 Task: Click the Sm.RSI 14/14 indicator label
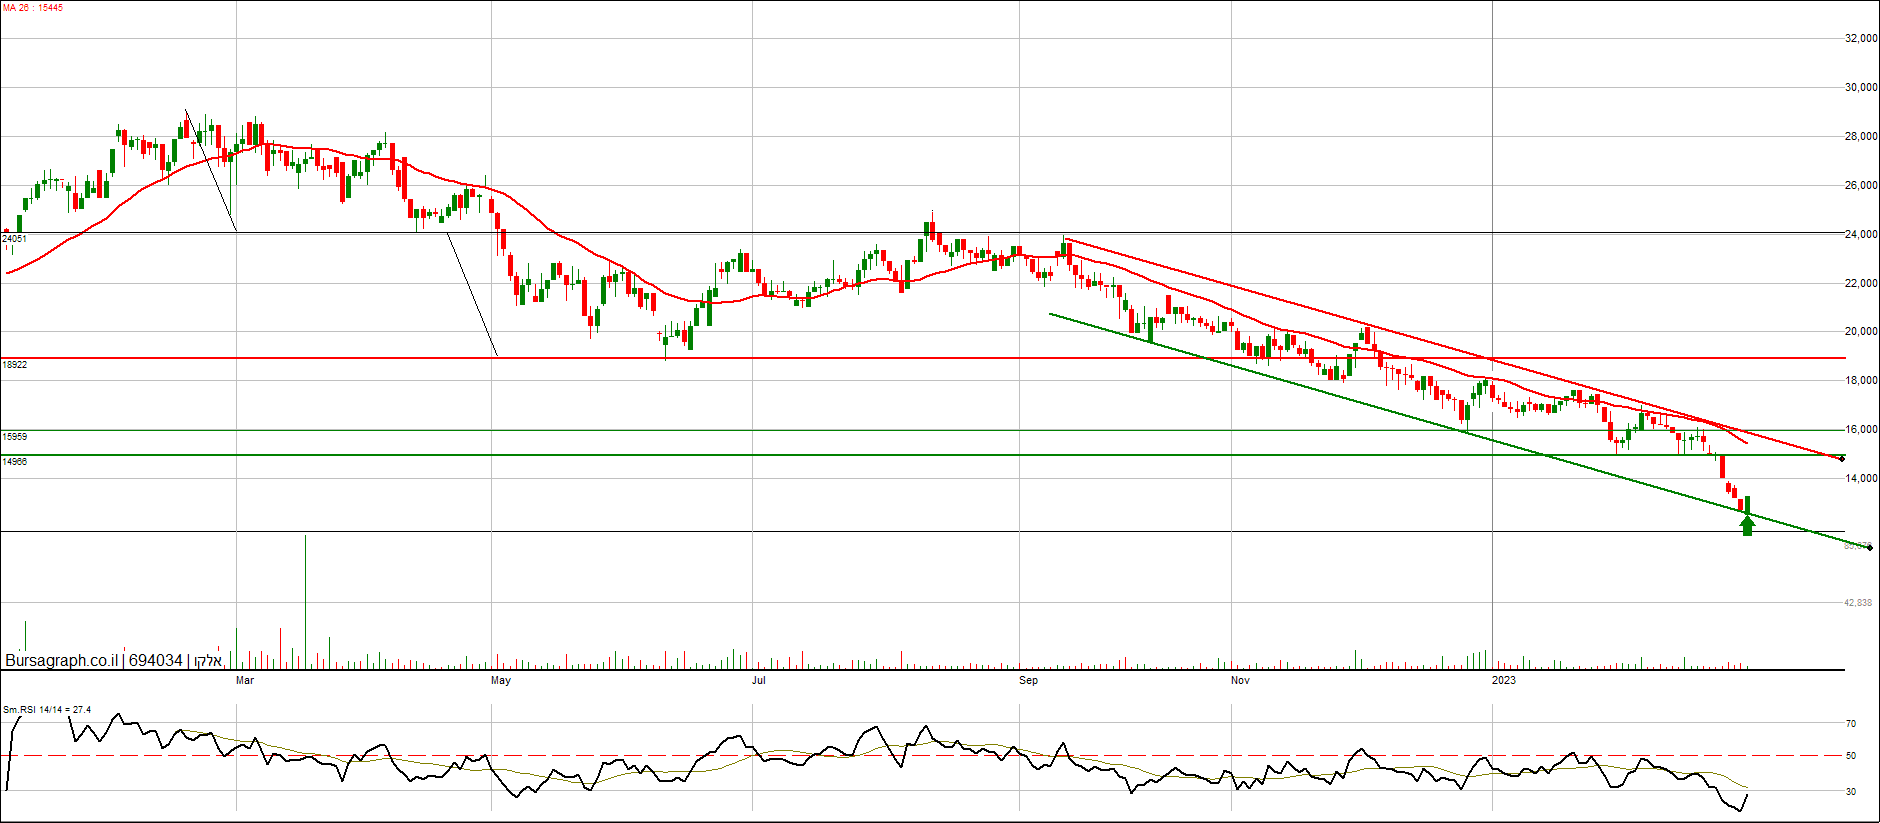point(47,710)
